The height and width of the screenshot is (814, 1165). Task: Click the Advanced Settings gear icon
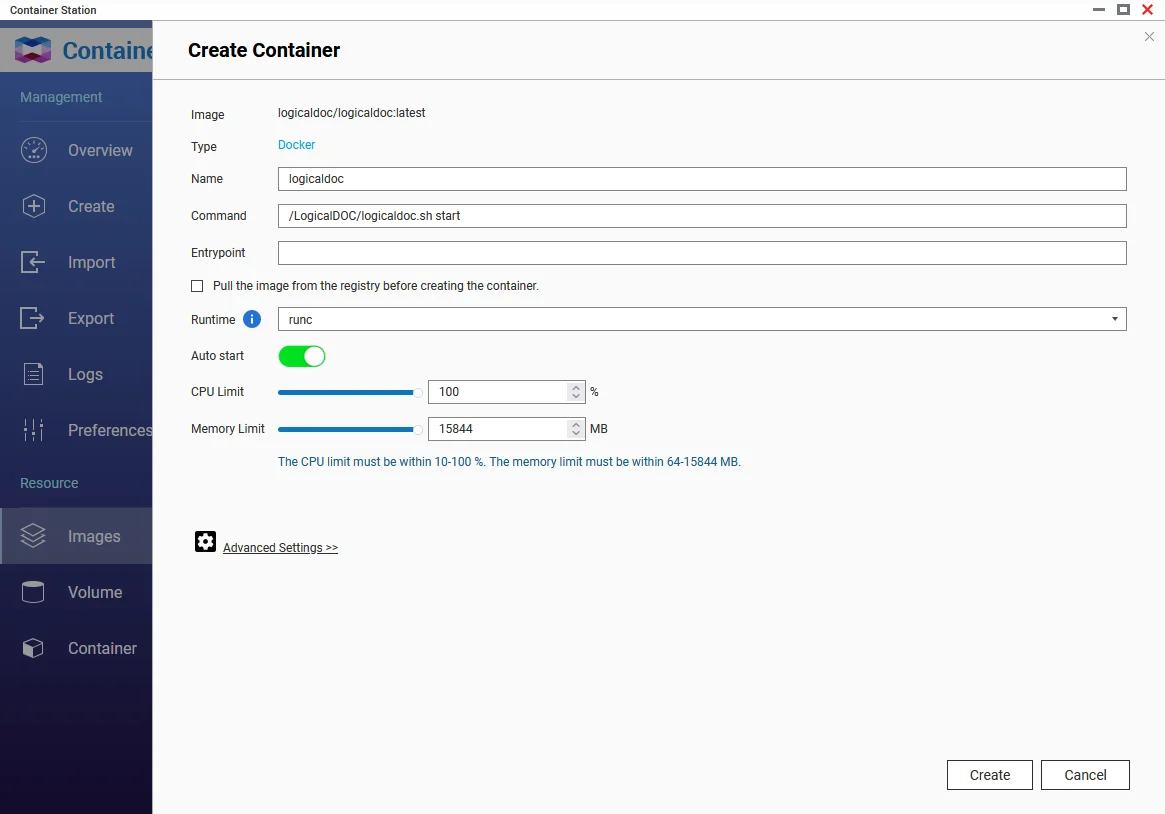point(205,541)
